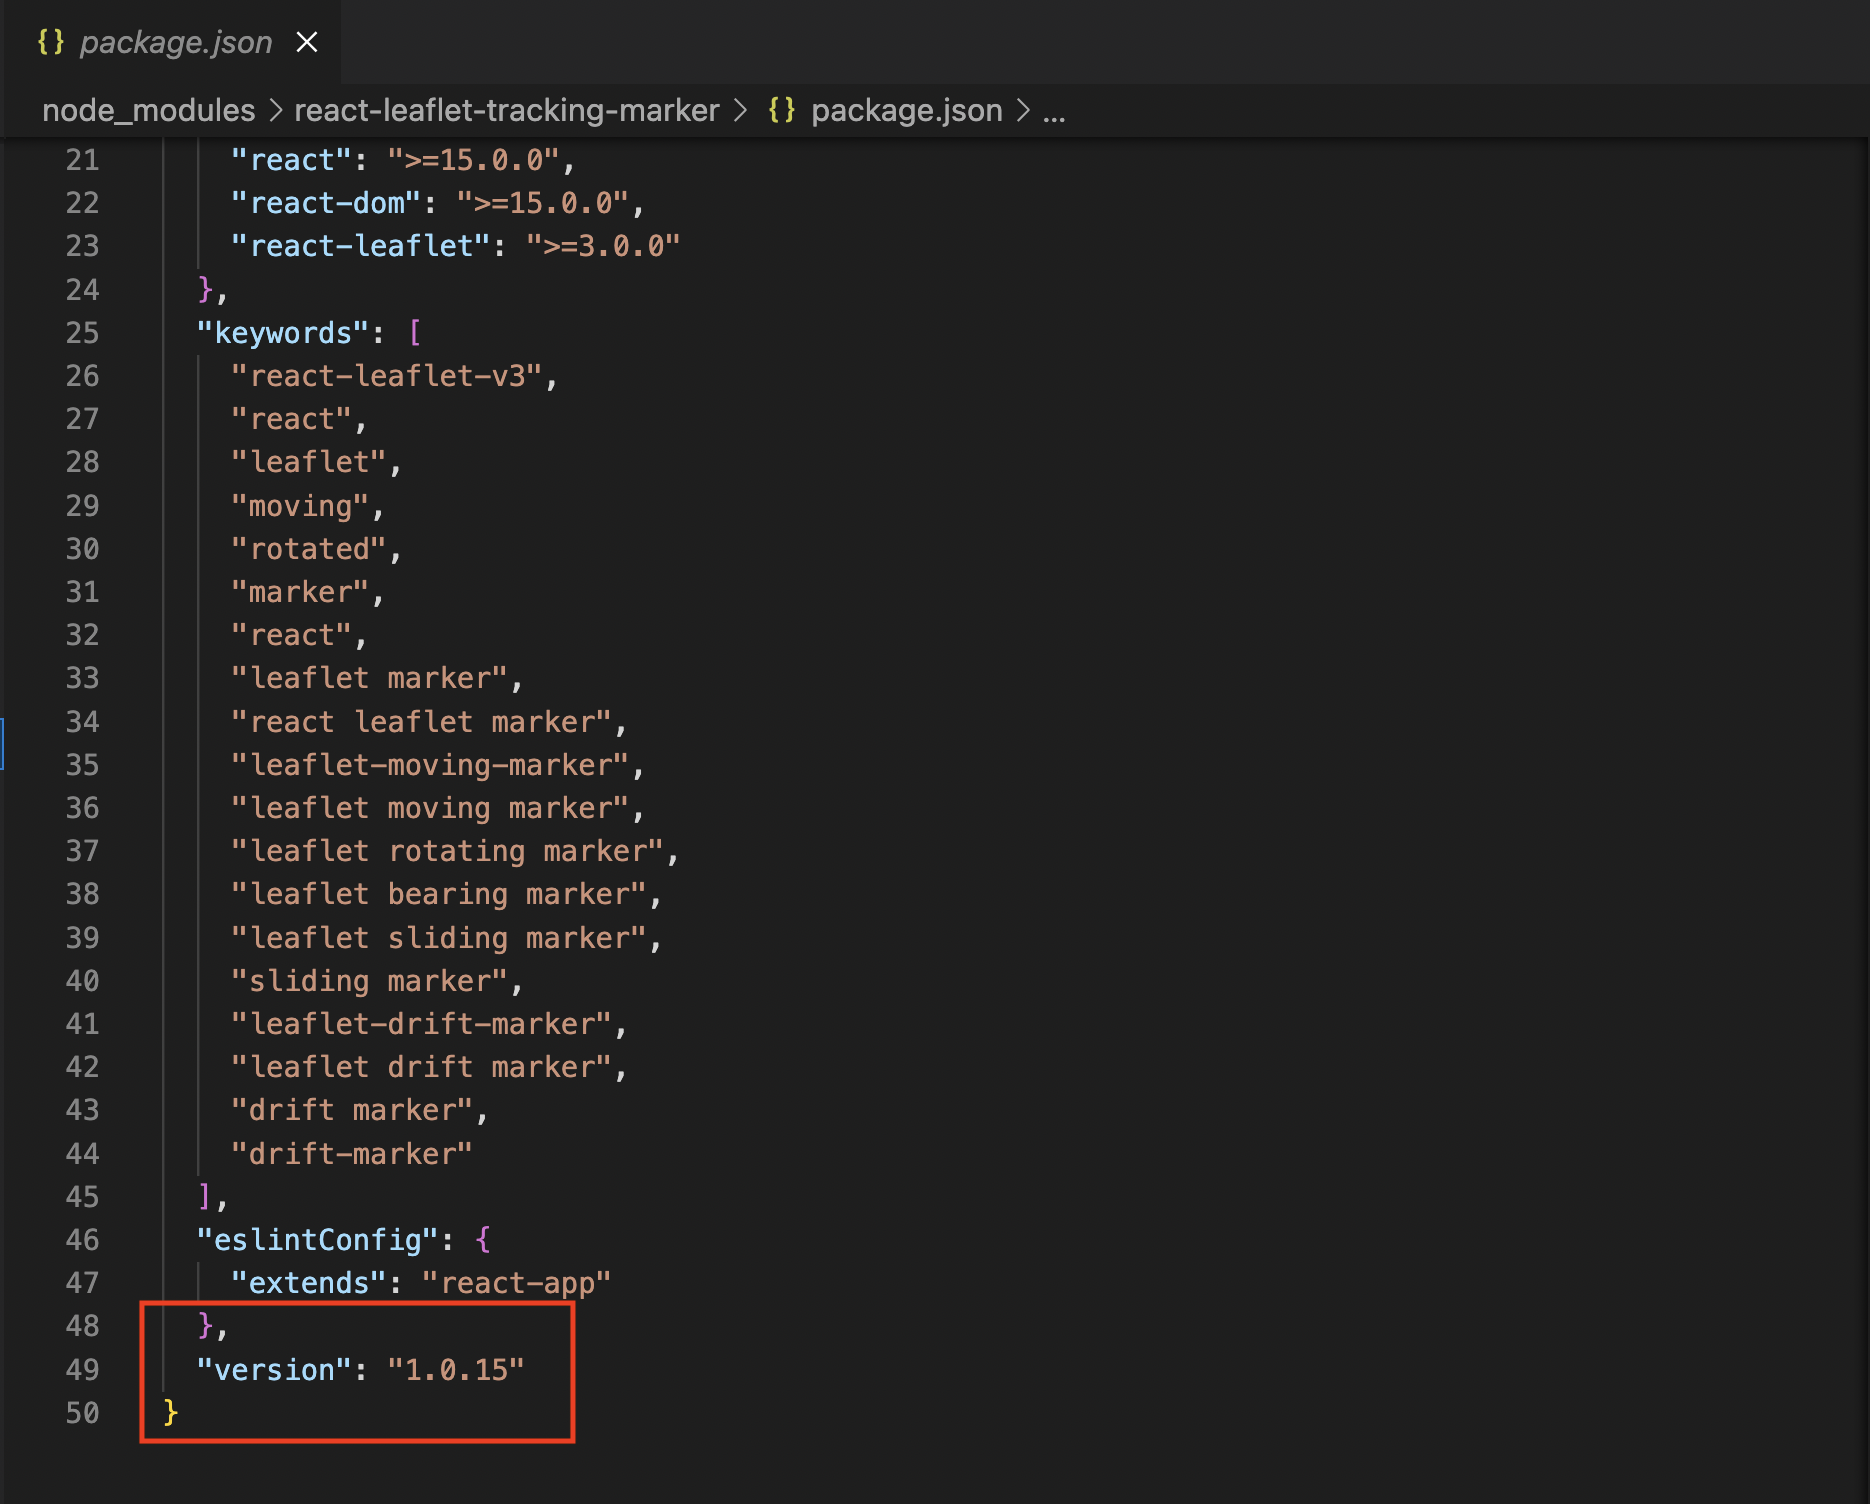Click the "eslintConfig" key
Viewport: 1870px width, 1504px height.
tap(318, 1240)
